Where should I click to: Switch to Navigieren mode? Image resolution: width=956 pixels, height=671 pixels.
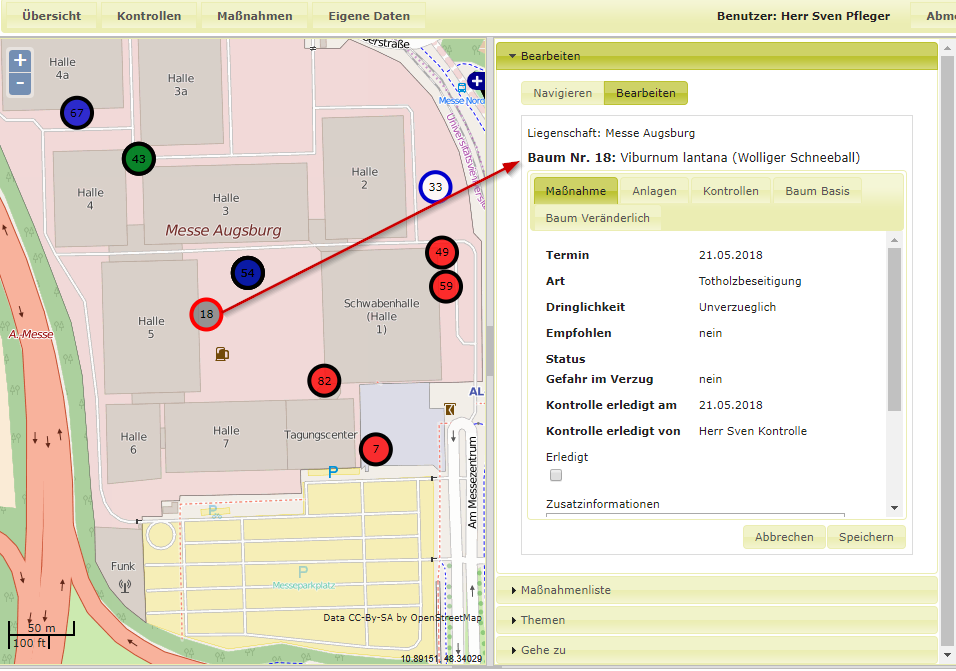tap(562, 93)
